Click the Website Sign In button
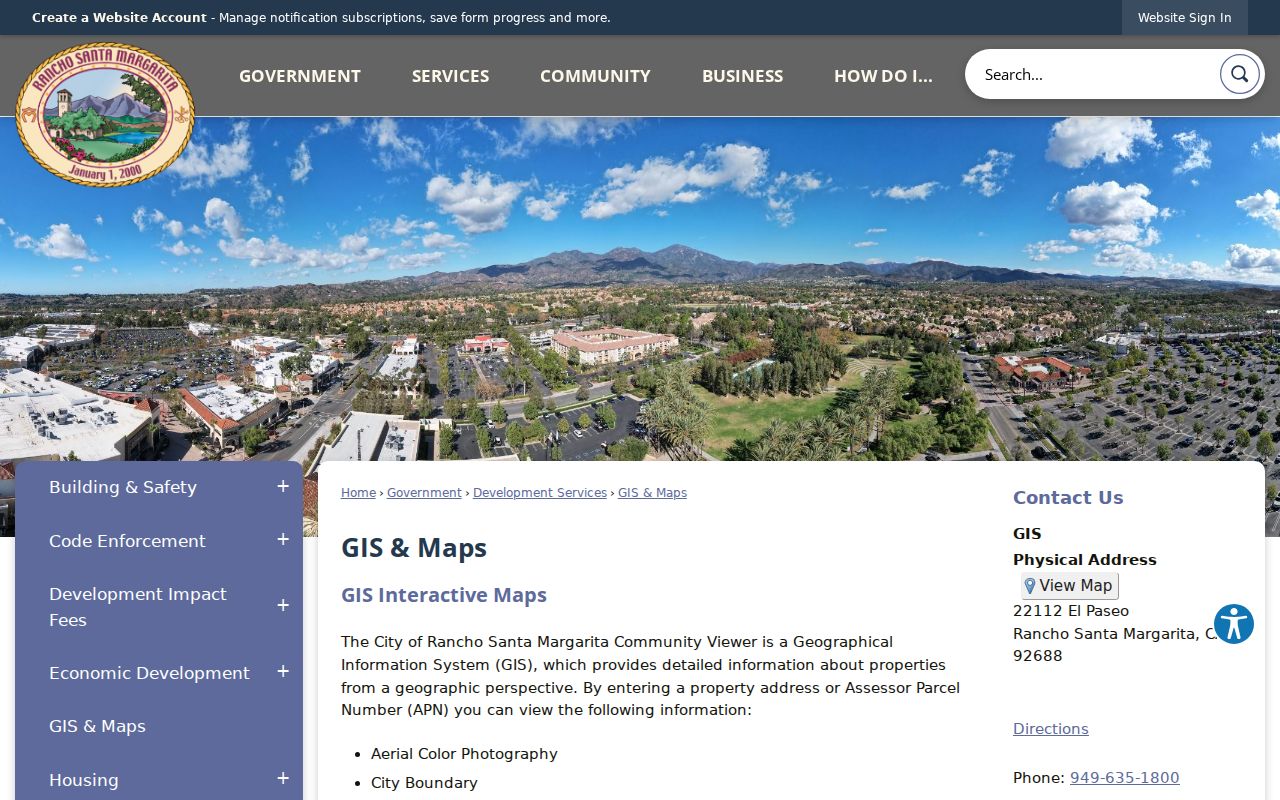 1185,18
